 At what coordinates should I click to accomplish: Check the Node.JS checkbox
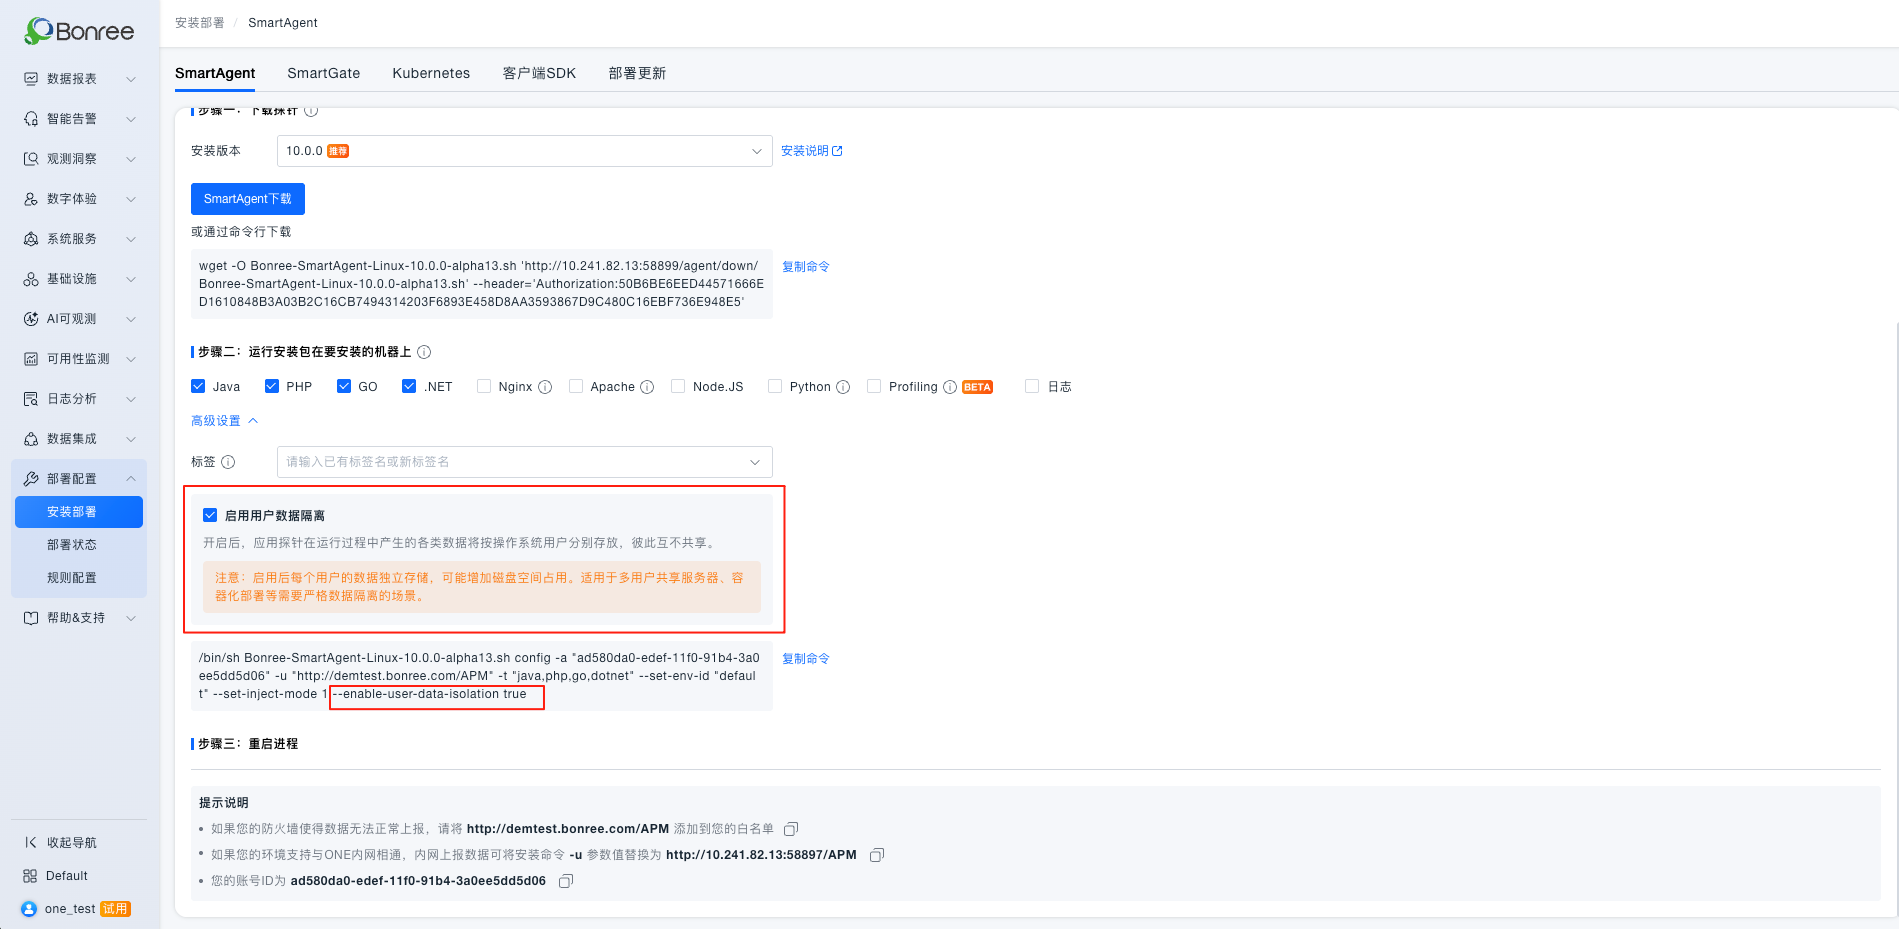(678, 386)
